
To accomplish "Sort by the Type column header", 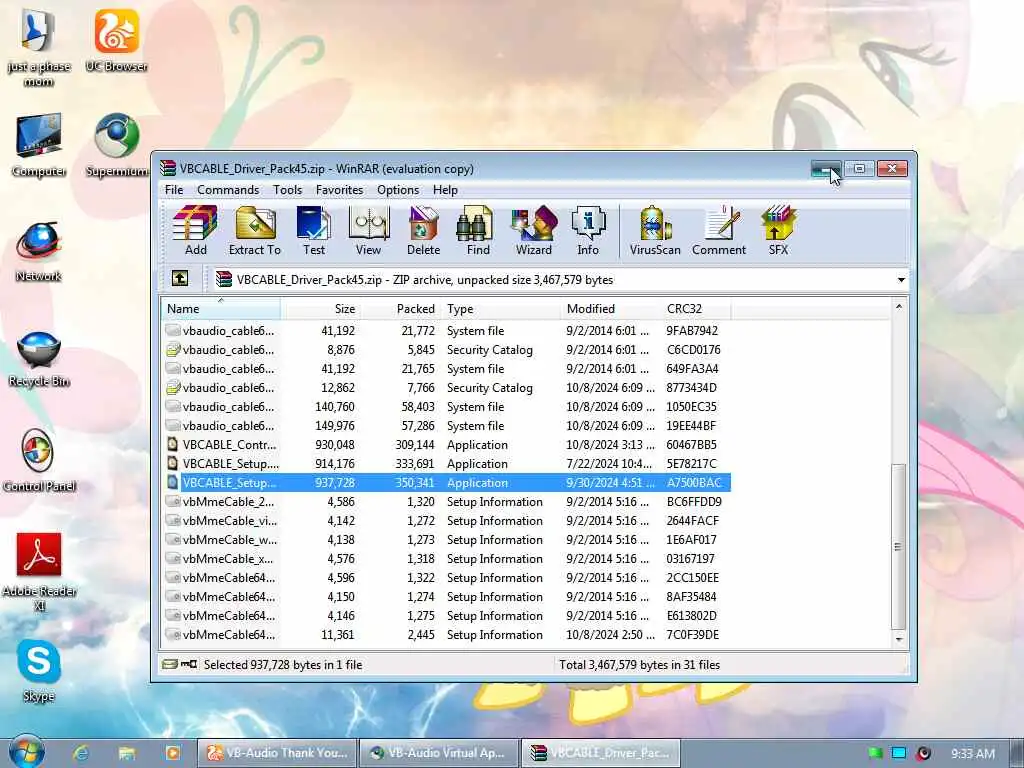I will tap(501, 309).
